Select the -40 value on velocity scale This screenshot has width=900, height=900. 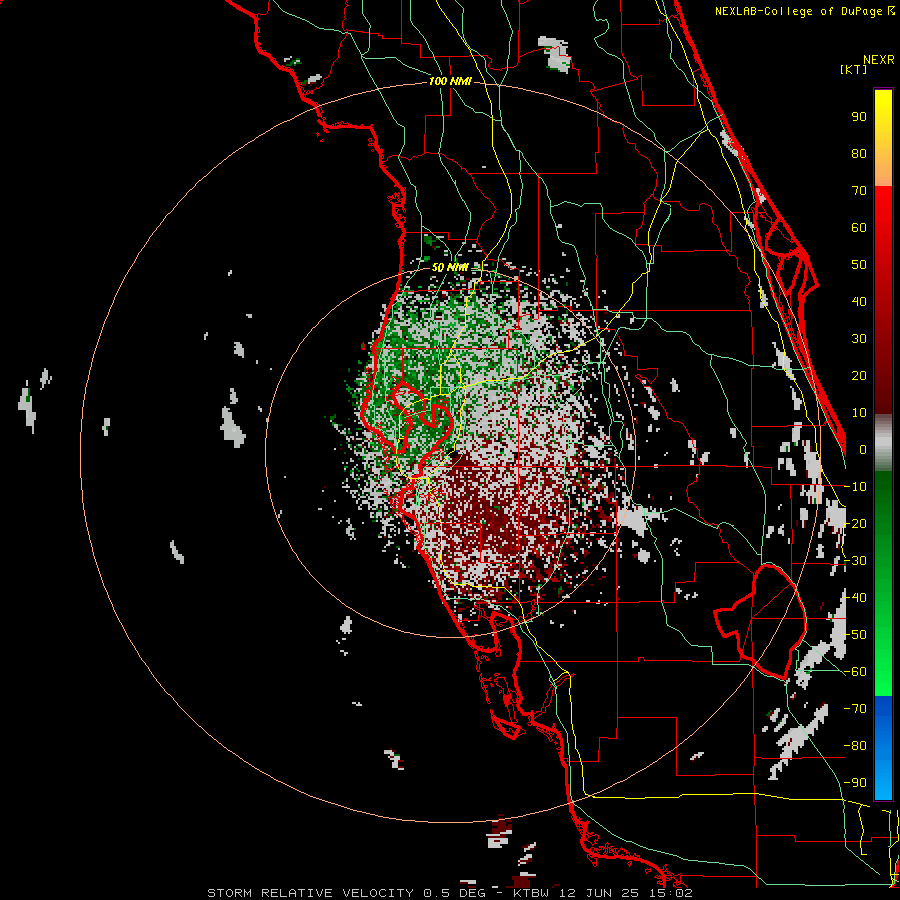tap(855, 598)
